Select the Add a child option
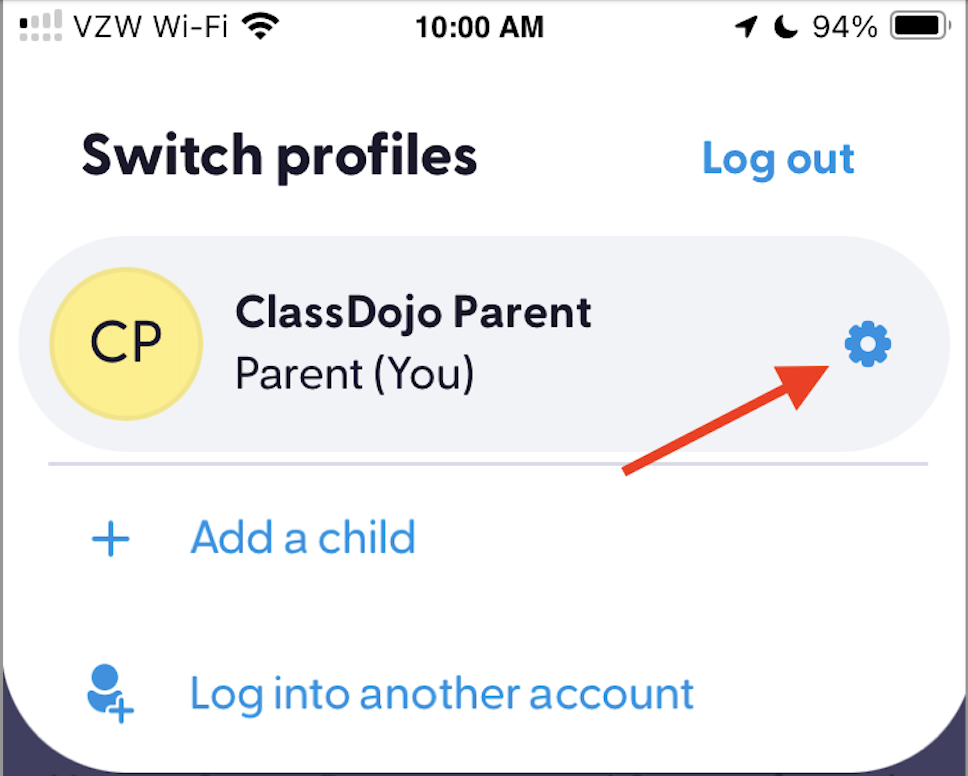The height and width of the screenshot is (776, 968). (303, 538)
